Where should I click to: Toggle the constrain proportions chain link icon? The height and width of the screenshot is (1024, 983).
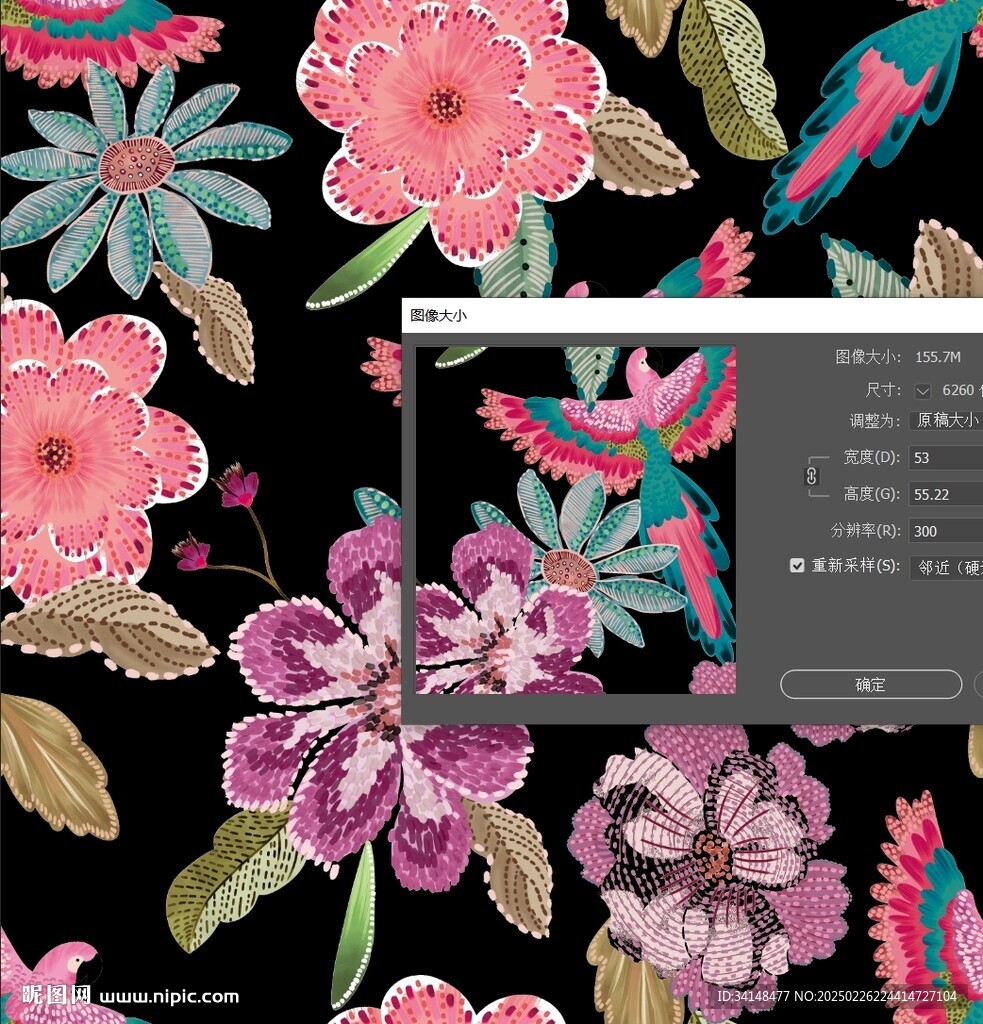(812, 476)
